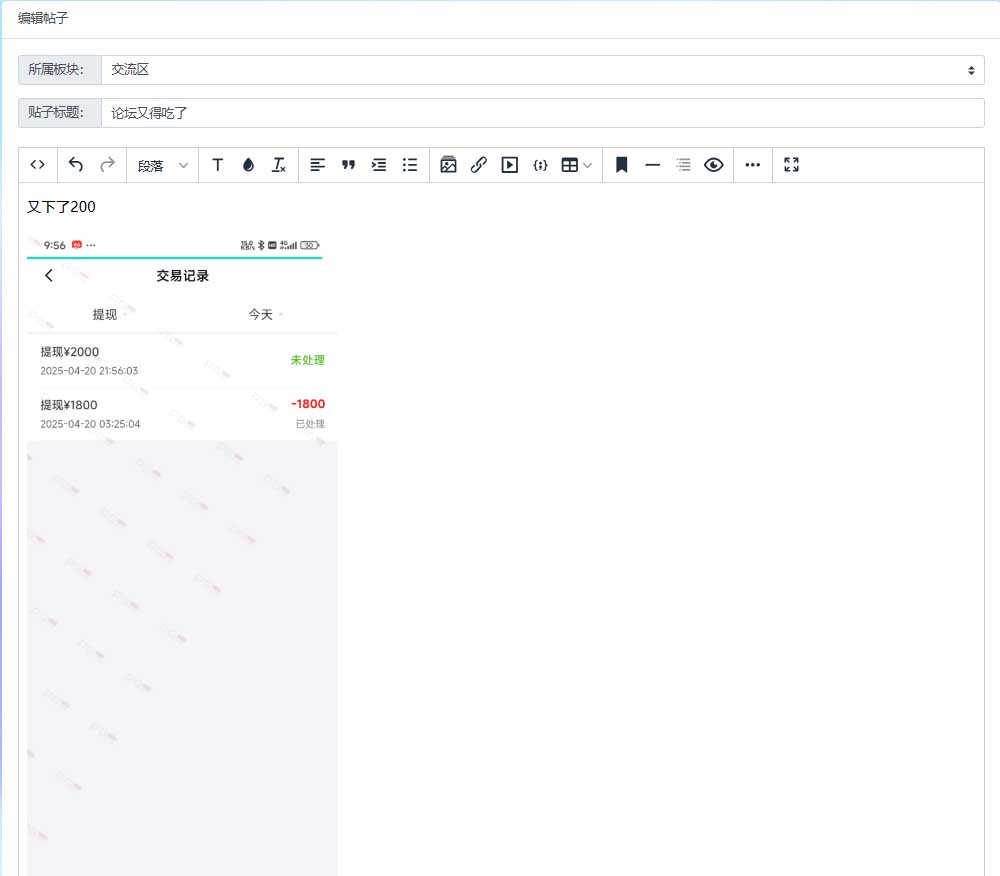Insert a code block
This screenshot has width=1000, height=876.
click(x=540, y=165)
